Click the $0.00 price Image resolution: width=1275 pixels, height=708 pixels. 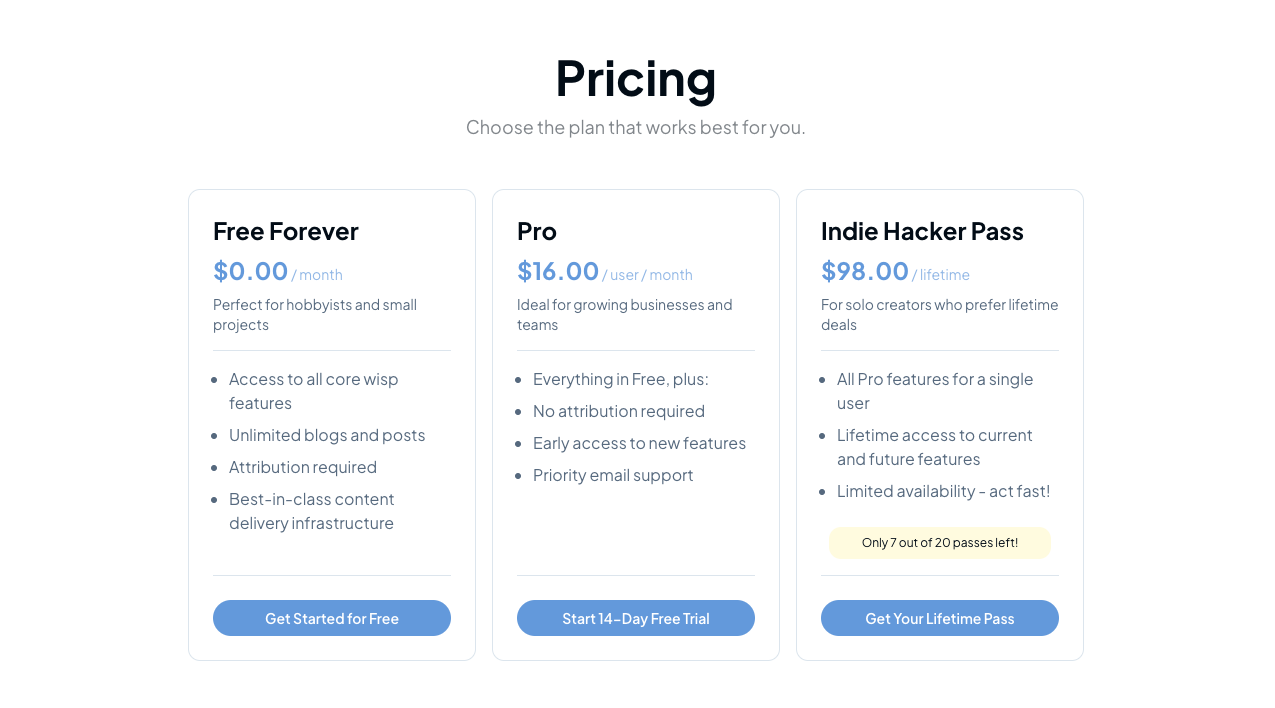(x=251, y=271)
